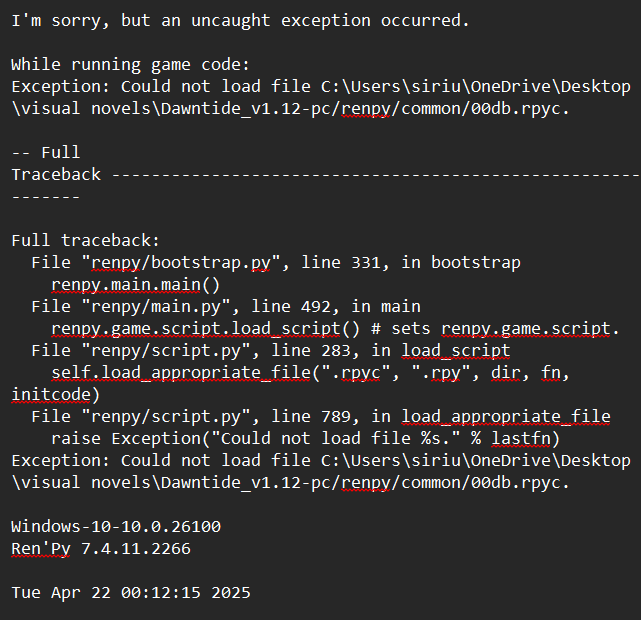This screenshot has height=620, width=641.
Task: Click the underlined 'Ren'Py' version text
Action: coord(41,549)
